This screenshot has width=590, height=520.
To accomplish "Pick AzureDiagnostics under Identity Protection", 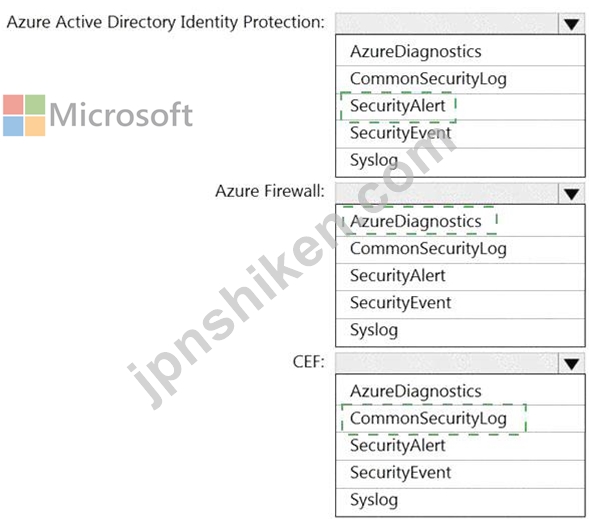I will (460, 51).
